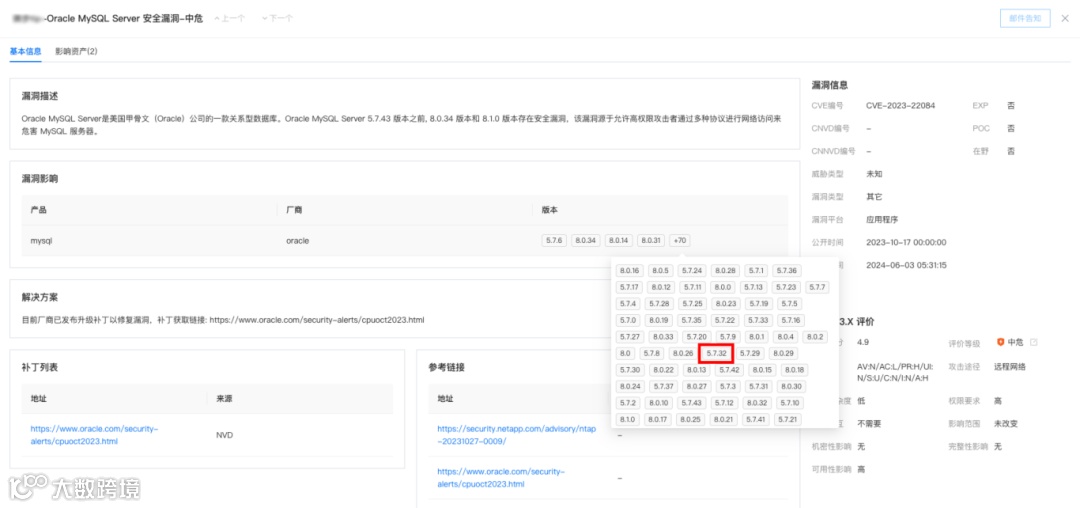The image size is (1080, 508).
Task: Click the 8.0.33 version tag
Action: pyautogui.click(x=663, y=337)
